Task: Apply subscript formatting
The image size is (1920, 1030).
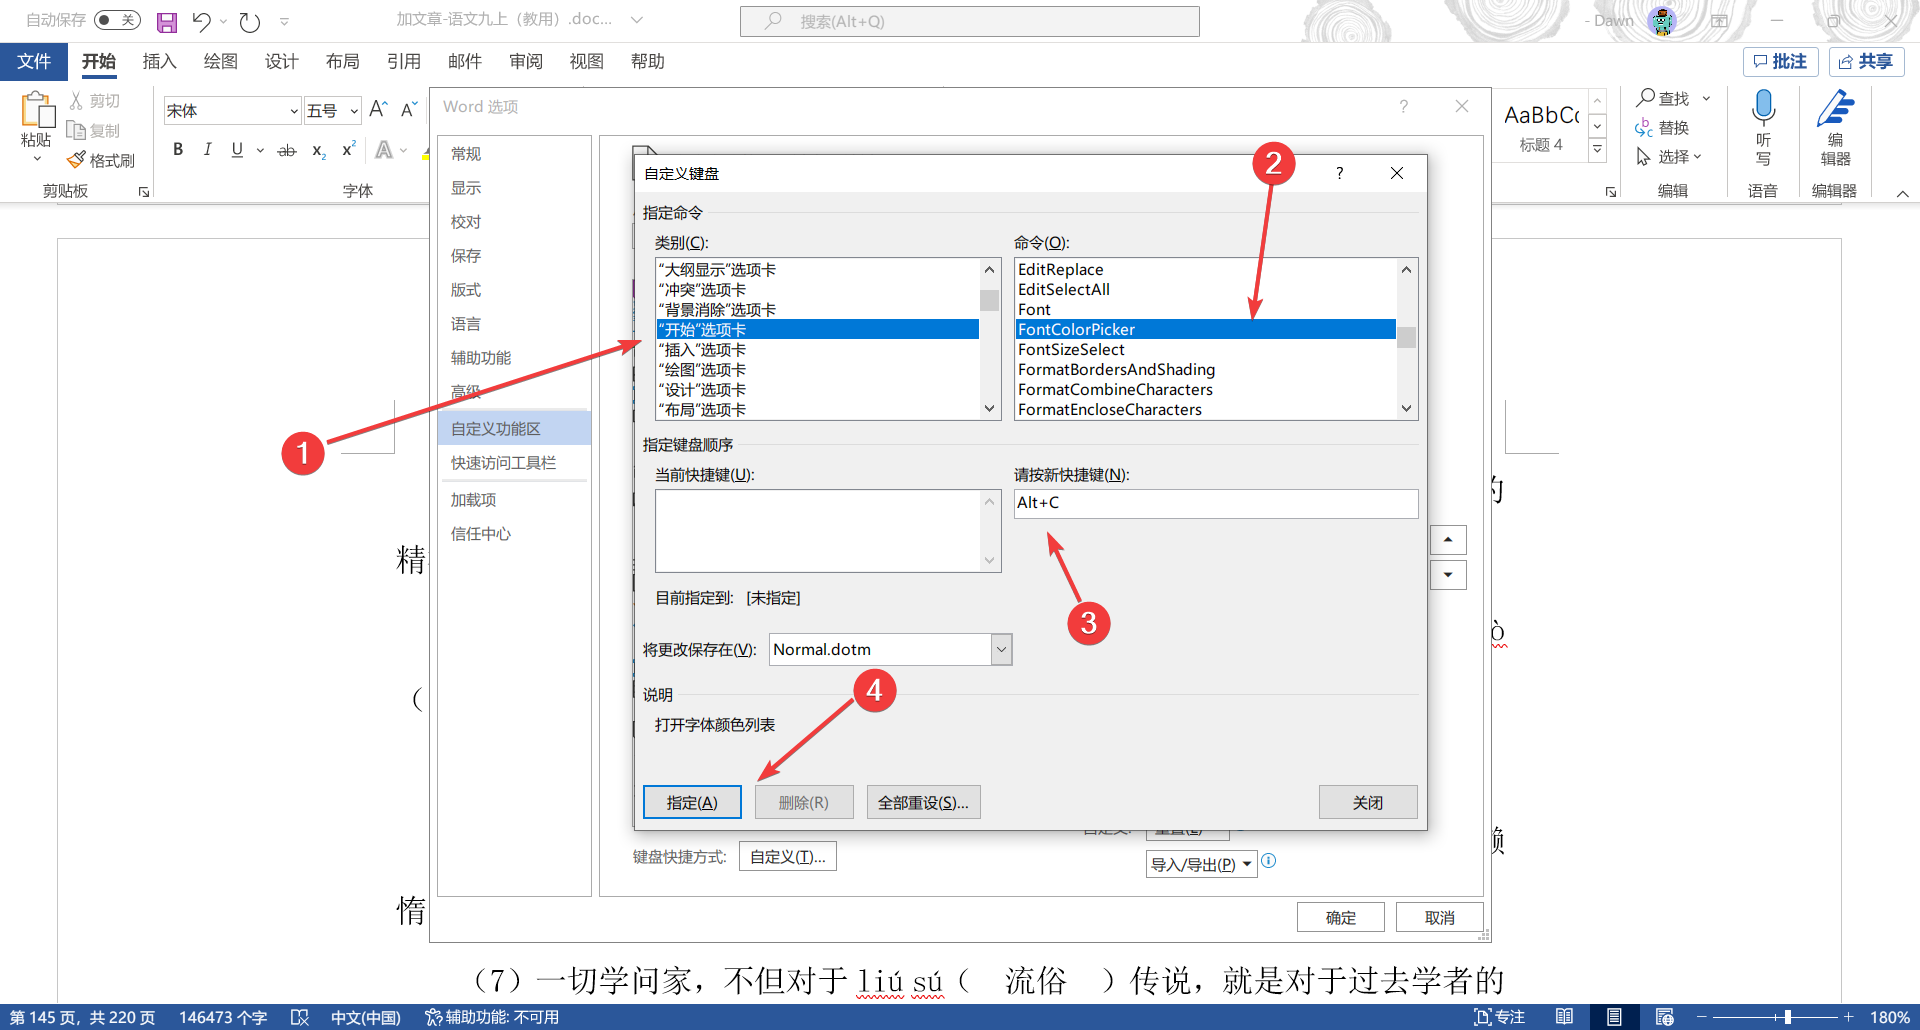Action: 319,150
